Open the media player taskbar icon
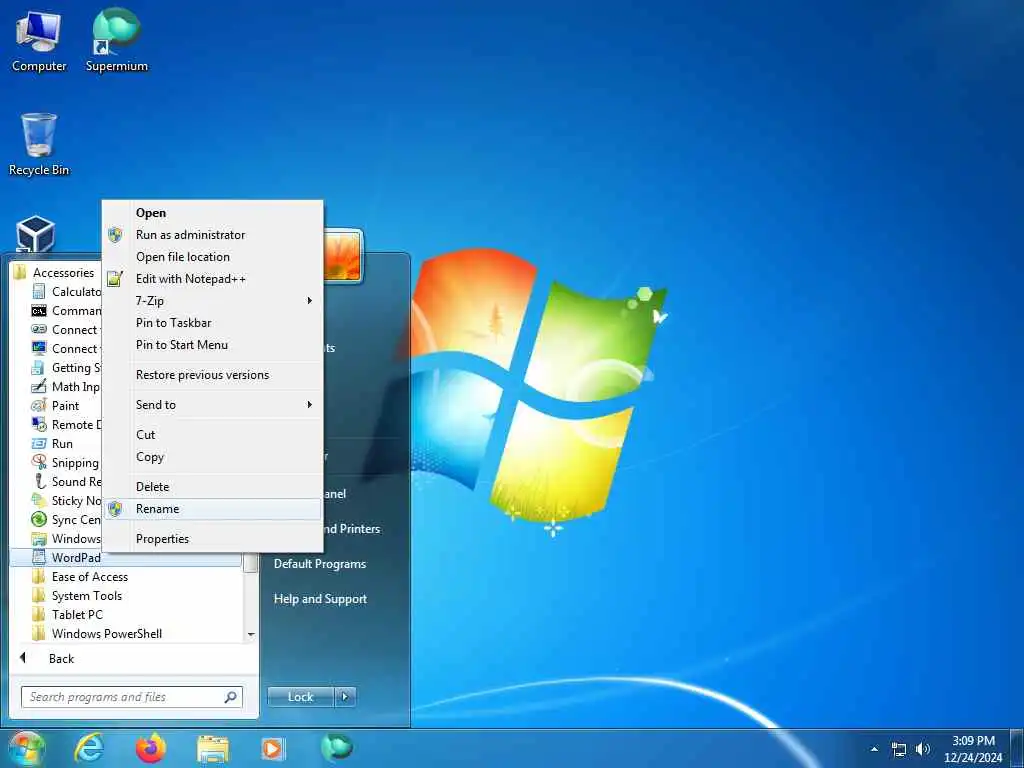 273,749
